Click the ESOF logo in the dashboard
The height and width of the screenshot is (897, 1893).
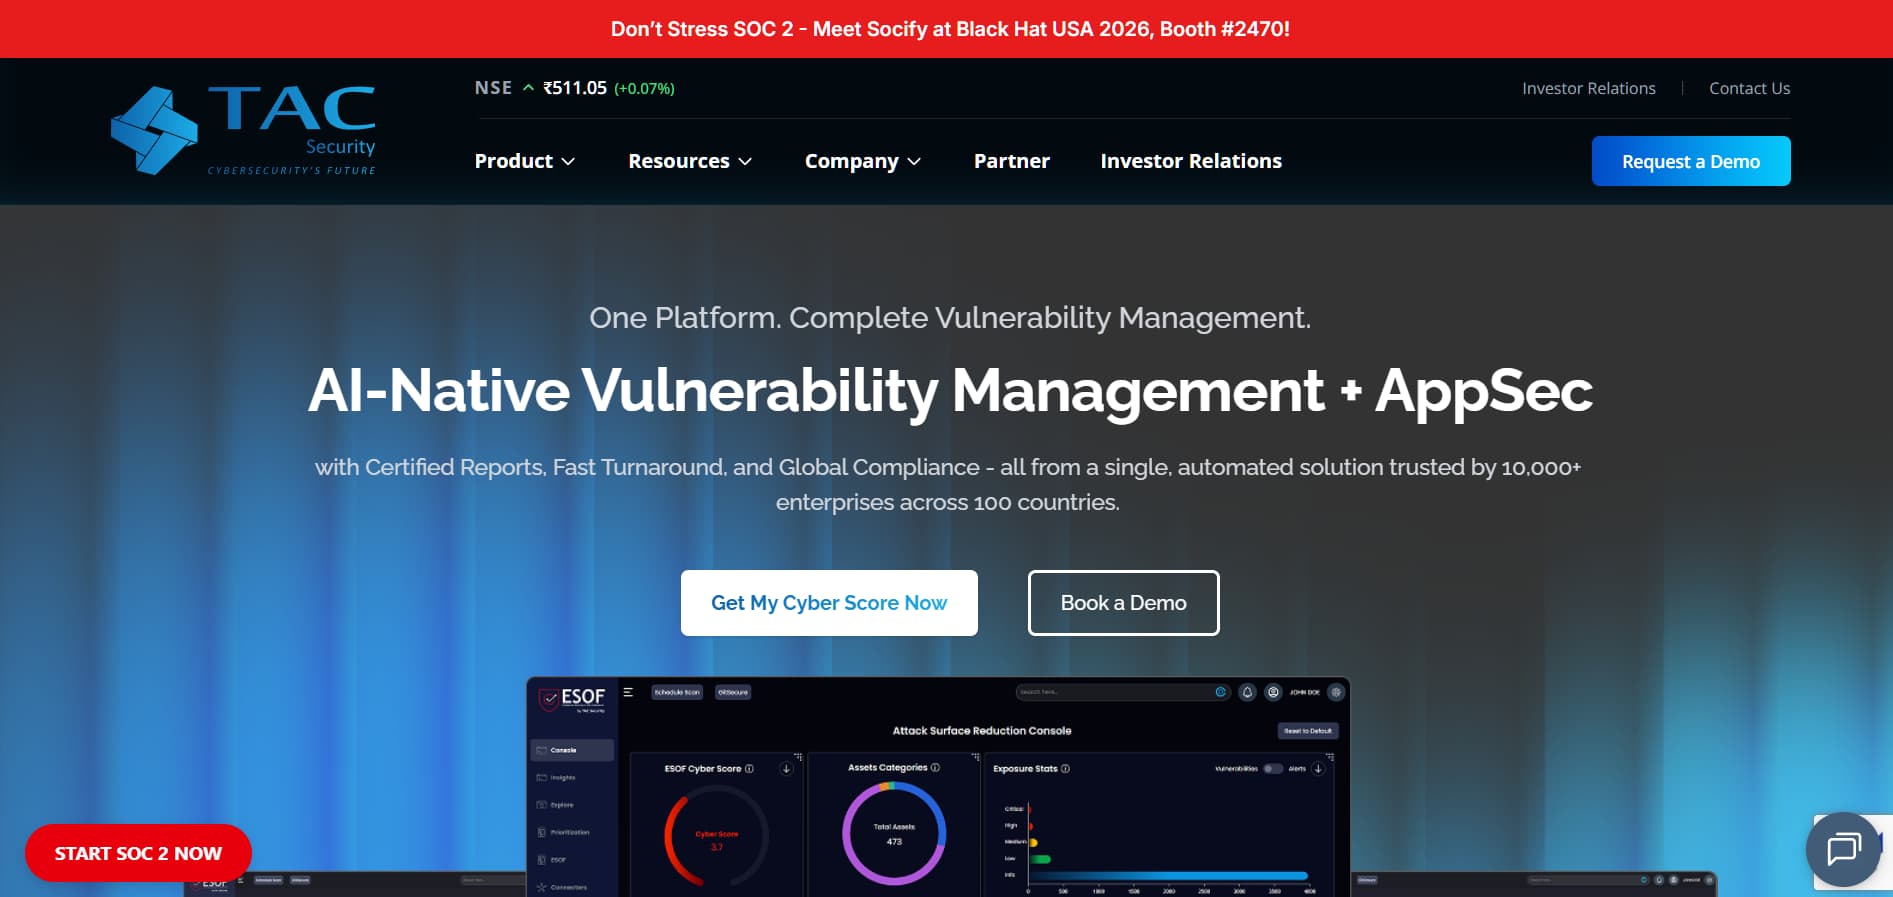[573, 698]
